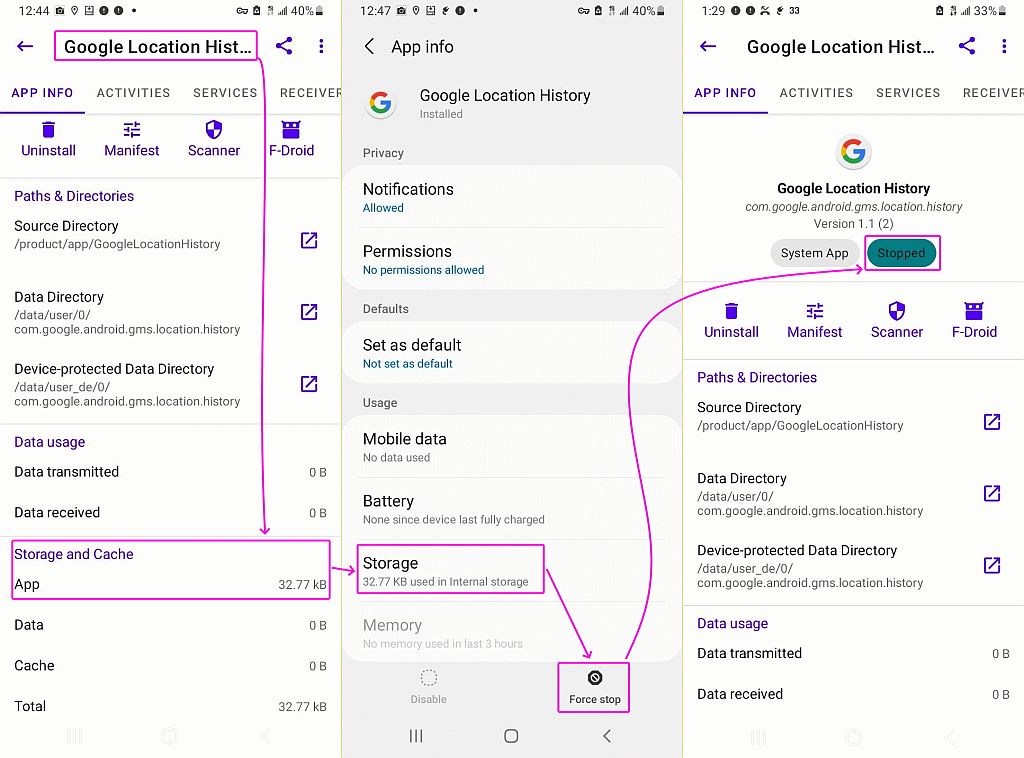Tap the Cache 0 B row
1024x758 pixels.
click(170, 665)
